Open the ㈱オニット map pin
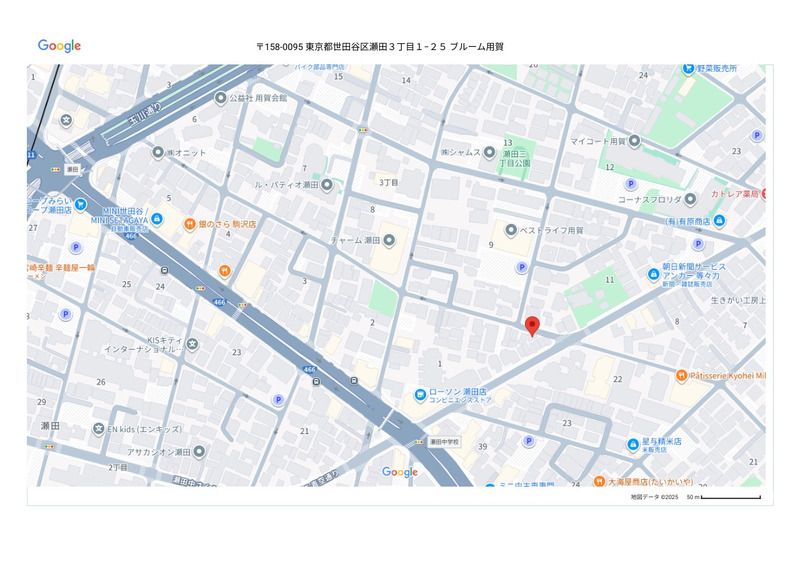Screen dimensions: 800x566 [x=158, y=152]
